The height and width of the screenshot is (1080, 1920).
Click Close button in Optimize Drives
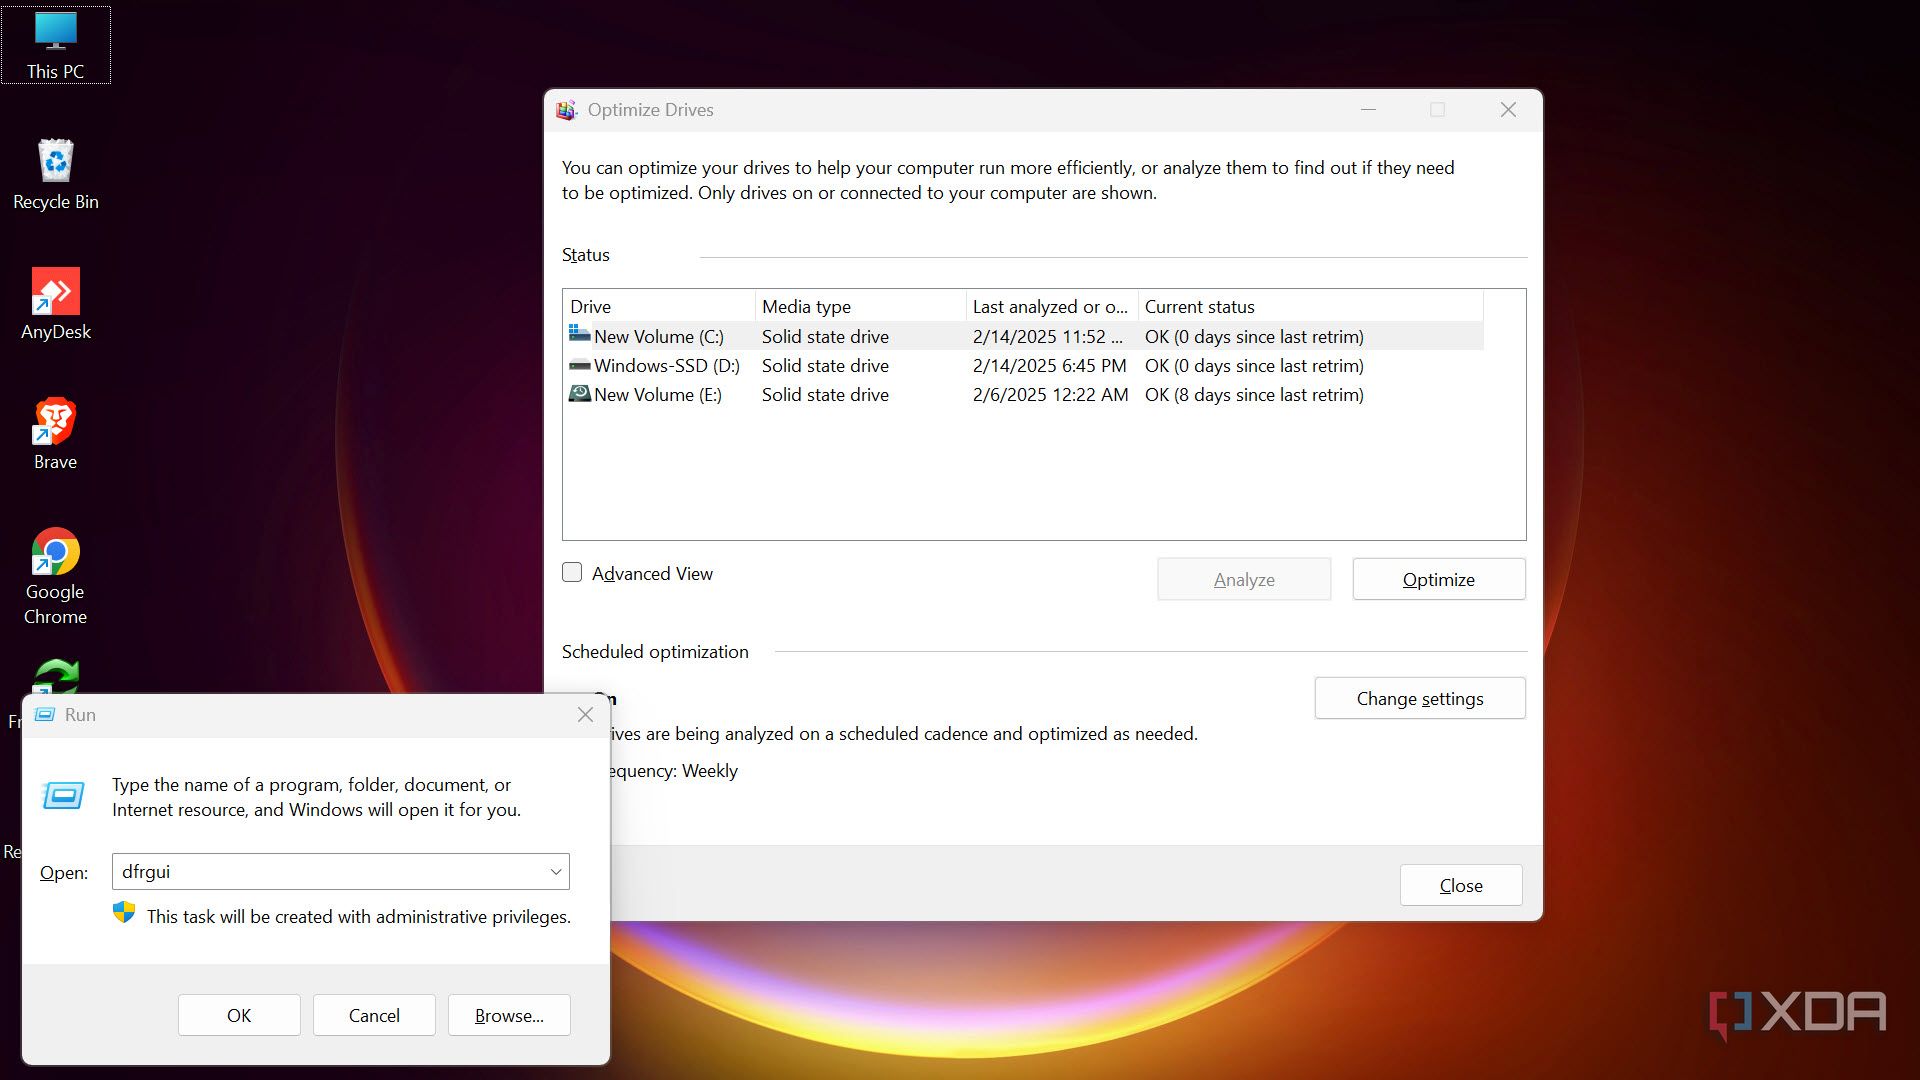pos(1461,885)
